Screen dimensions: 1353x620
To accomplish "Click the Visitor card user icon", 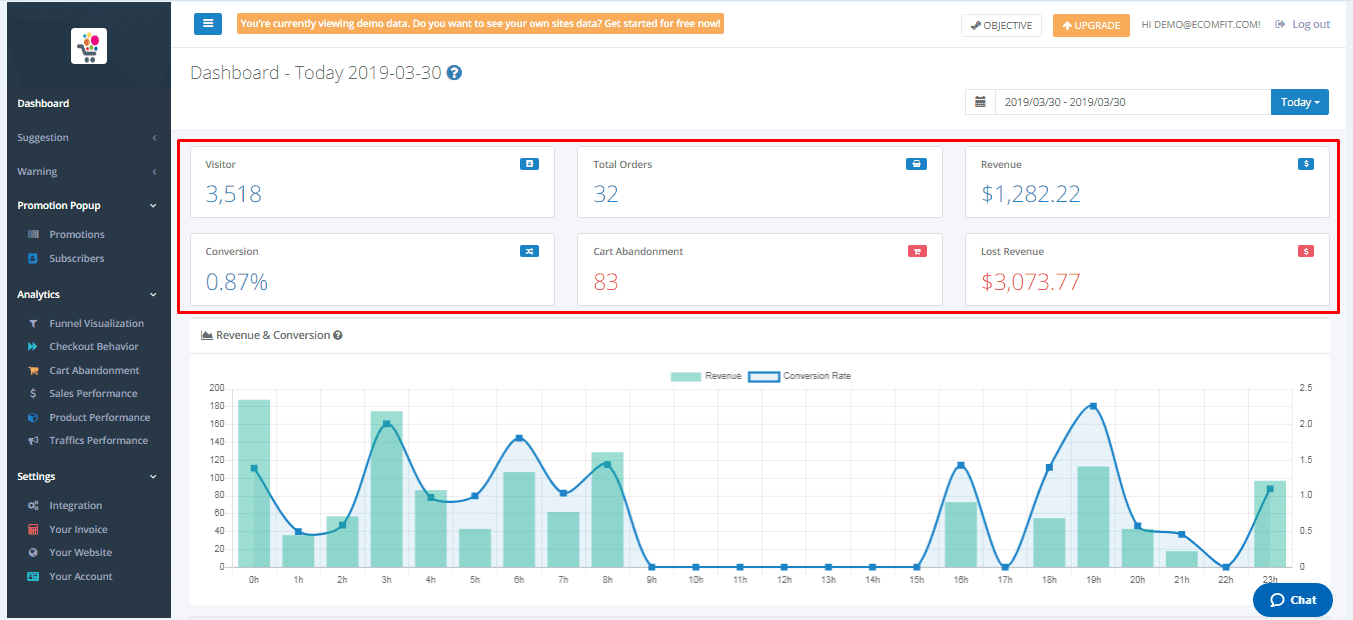I will tap(529, 164).
